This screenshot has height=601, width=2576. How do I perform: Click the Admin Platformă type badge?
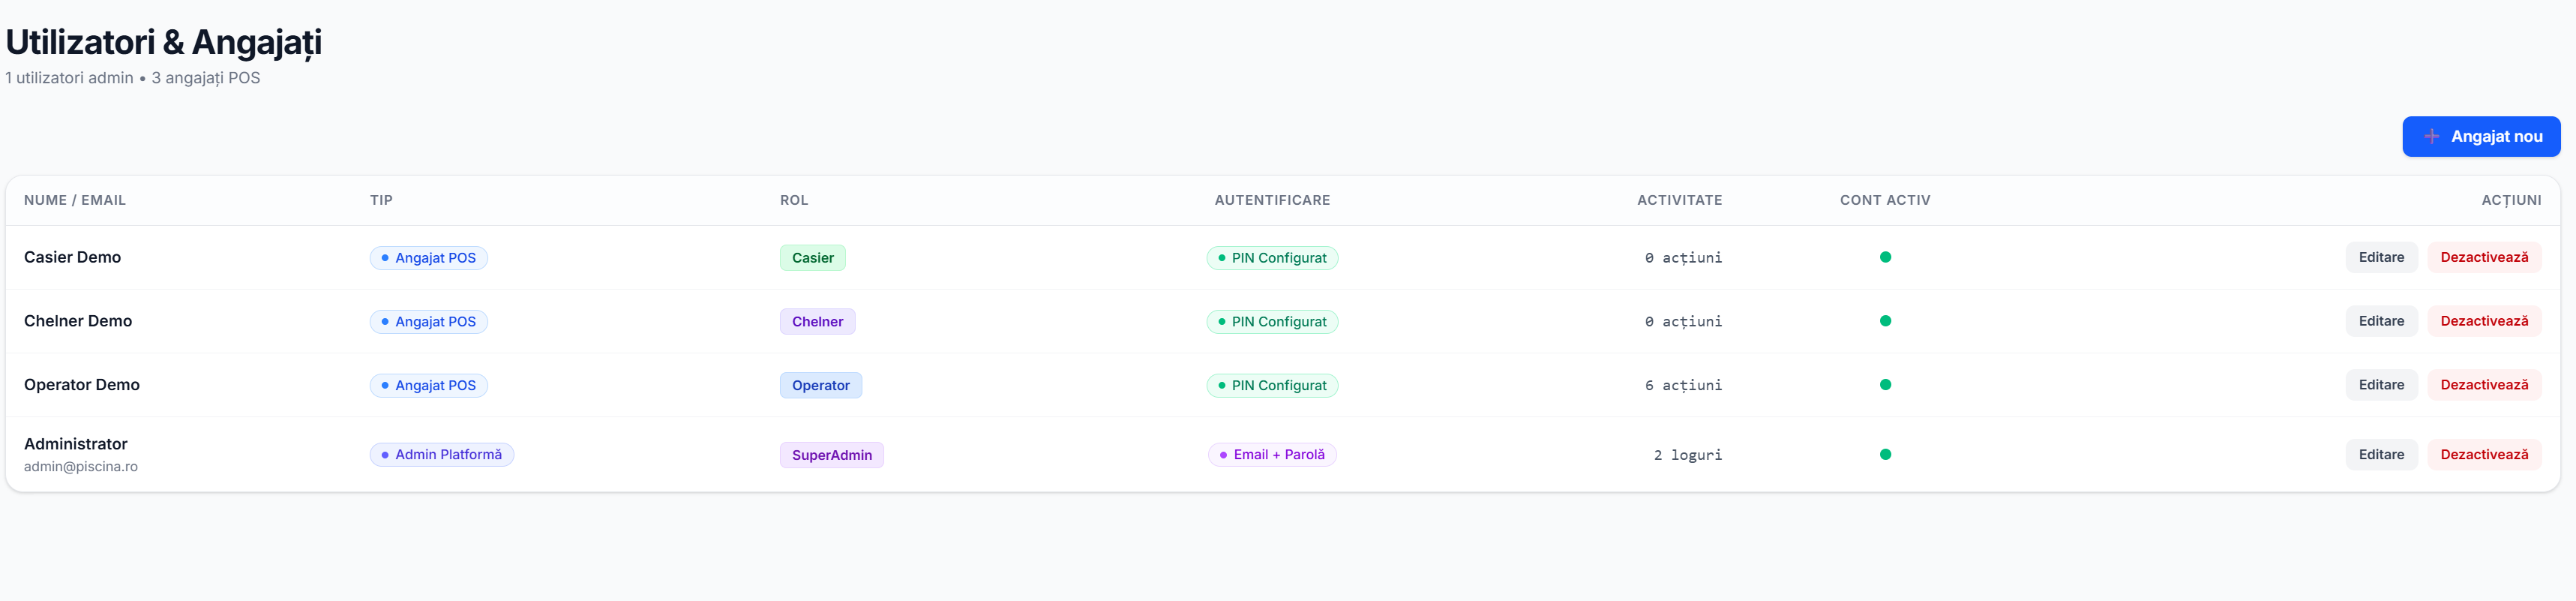tap(441, 455)
